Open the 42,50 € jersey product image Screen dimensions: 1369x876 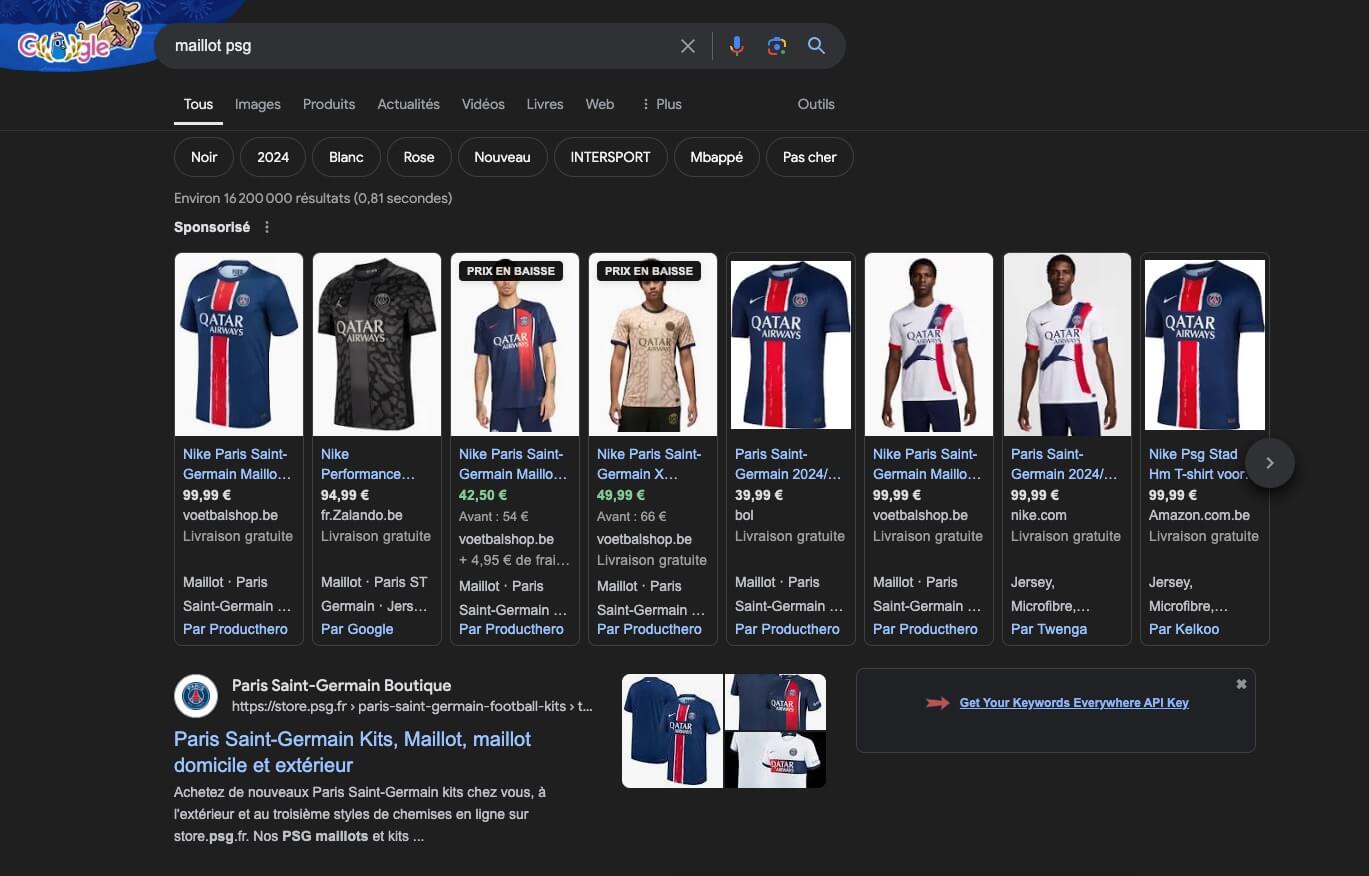(515, 344)
